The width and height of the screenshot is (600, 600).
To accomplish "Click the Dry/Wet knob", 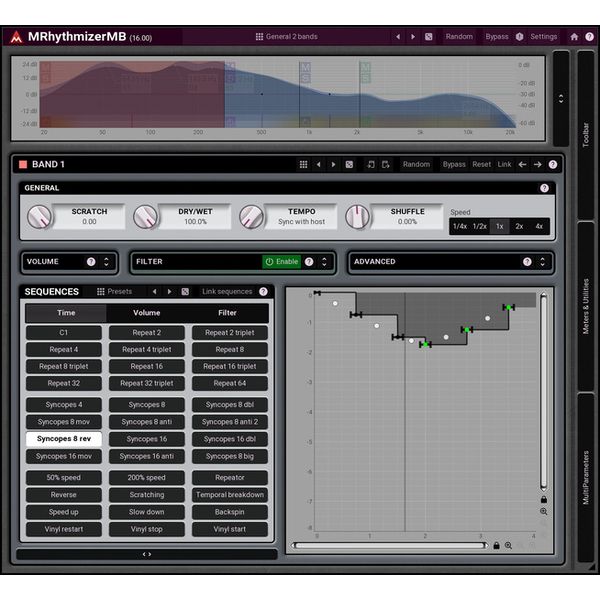I will pyautogui.click(x=145, y=217).
